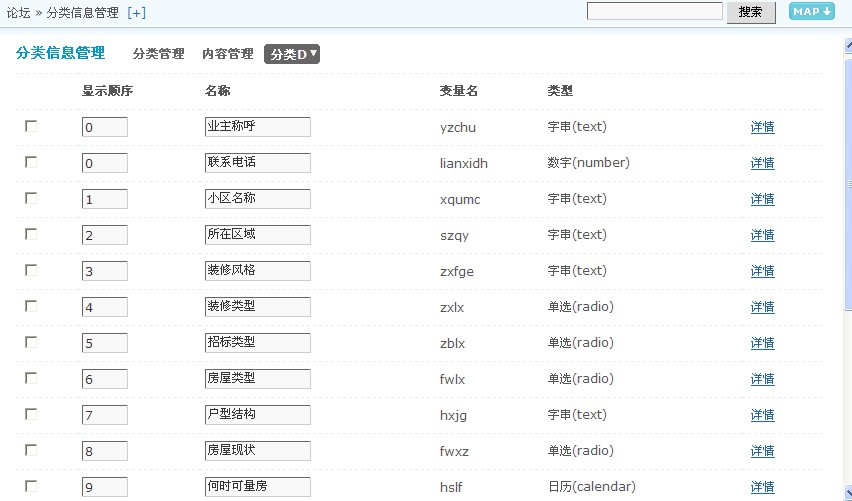This screenshot has width=852, height=501.
Task: Tick the checkbox for 联系电话 row
Action: click(x=31, y=162)
